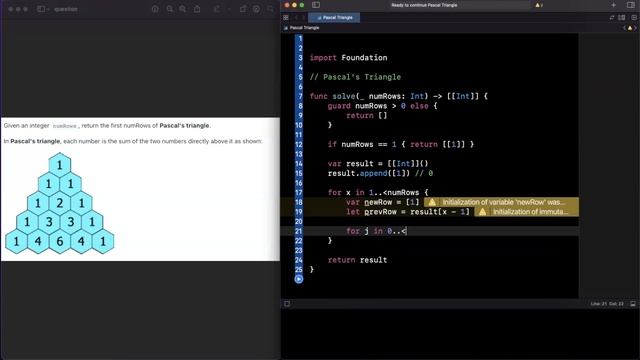Share the image from Preview toolbar

(197, 9)
